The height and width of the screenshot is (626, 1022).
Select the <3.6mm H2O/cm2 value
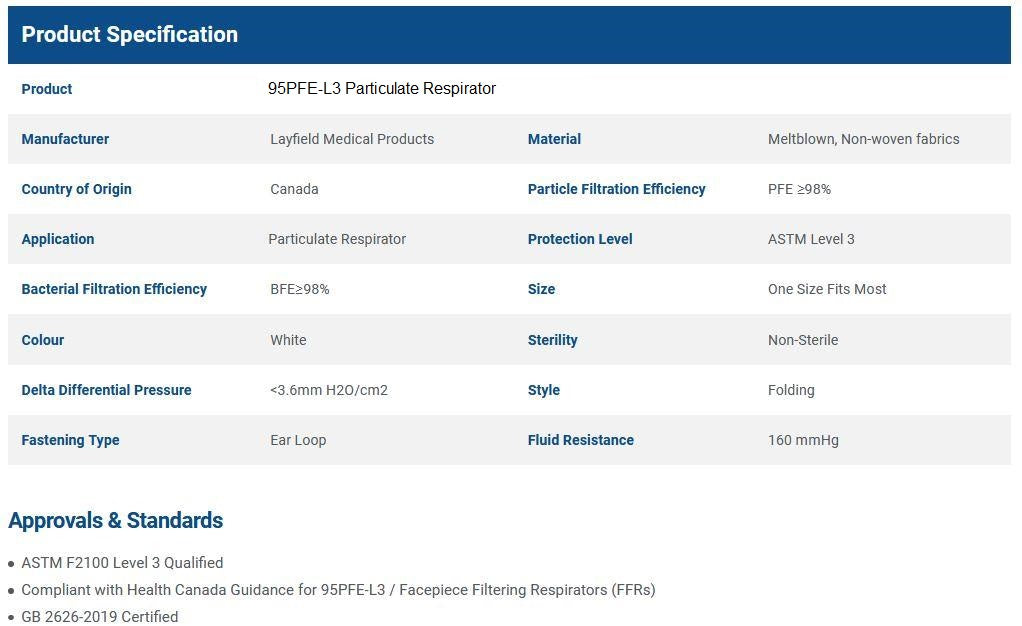(328, 390)
